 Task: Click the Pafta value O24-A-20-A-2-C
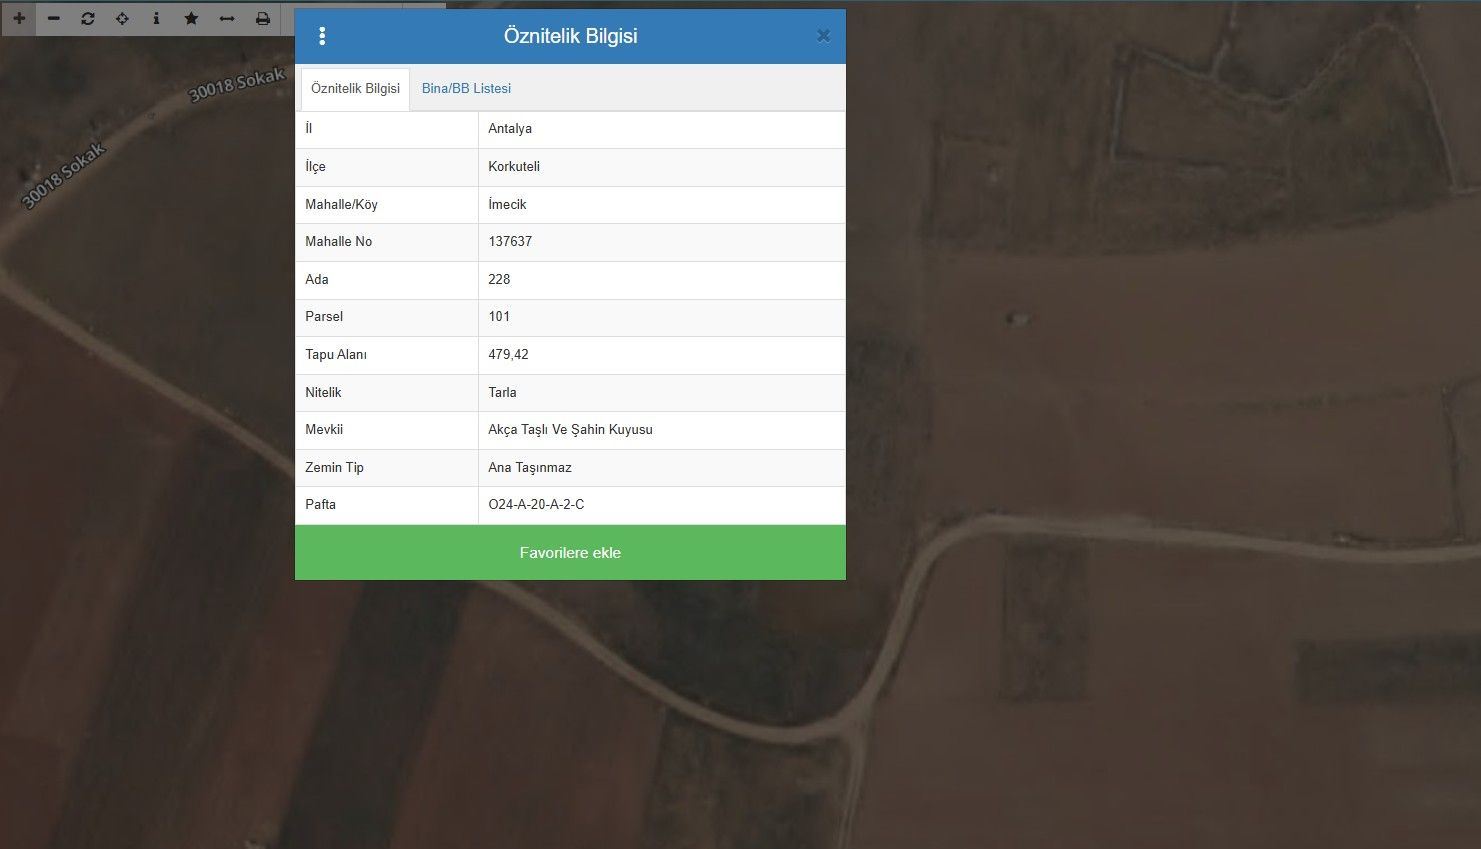tap(536, 505)
